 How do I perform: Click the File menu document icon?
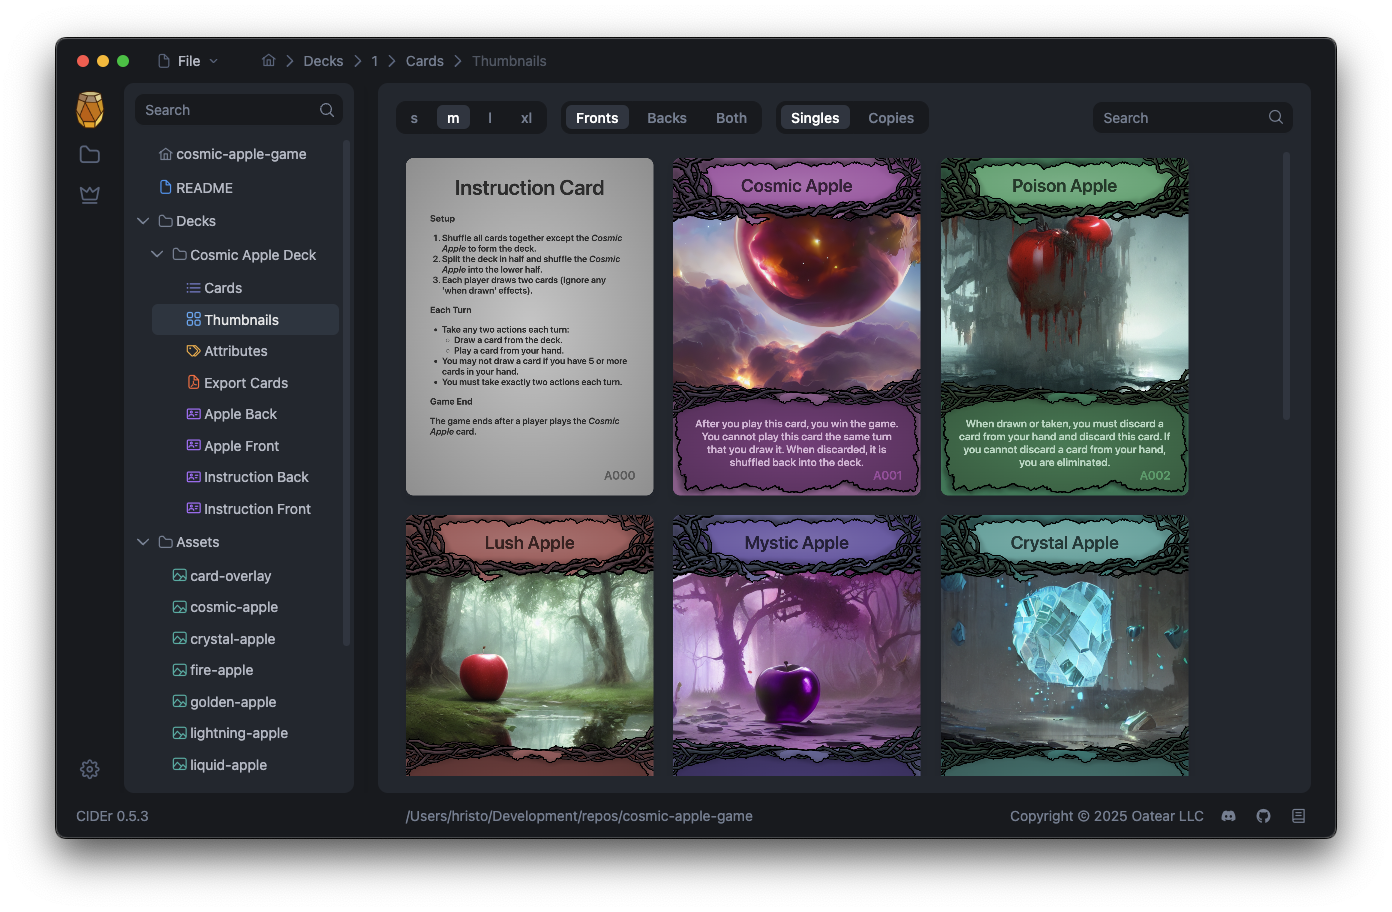coord(164,61)
